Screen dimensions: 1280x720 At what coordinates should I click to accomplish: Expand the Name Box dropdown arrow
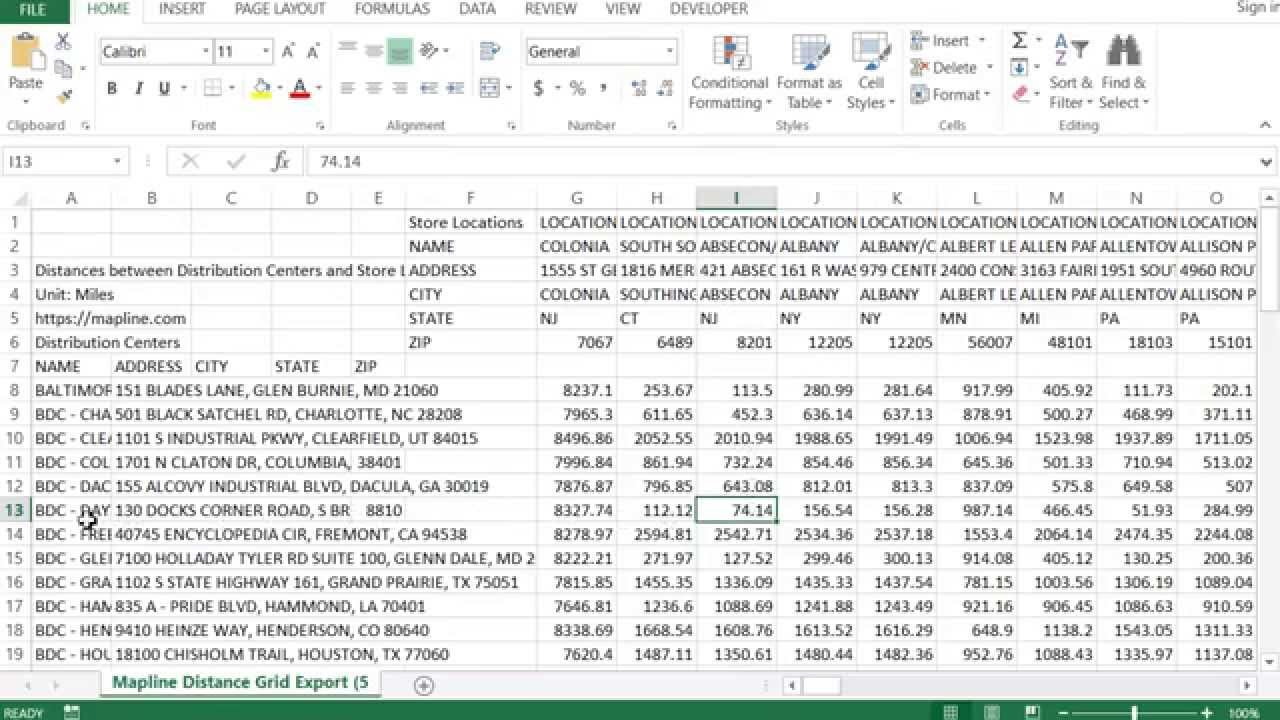point(117,161)
